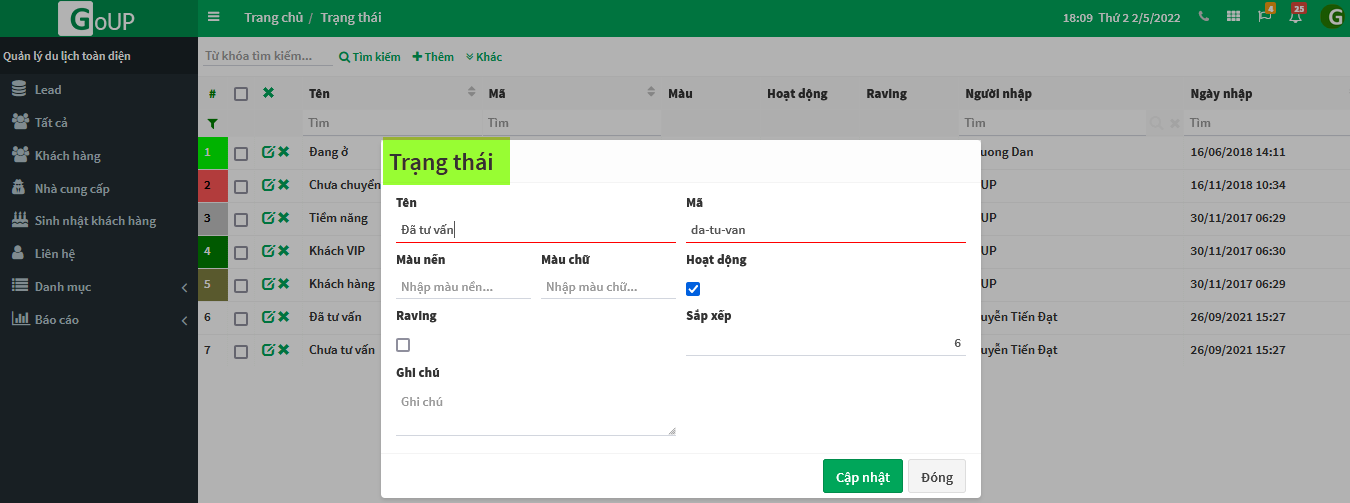Image resolution: width=1350 pixels, height=503 pixels.
Task: Click the Ghi chú textarea
Action: tap(535, 412)
